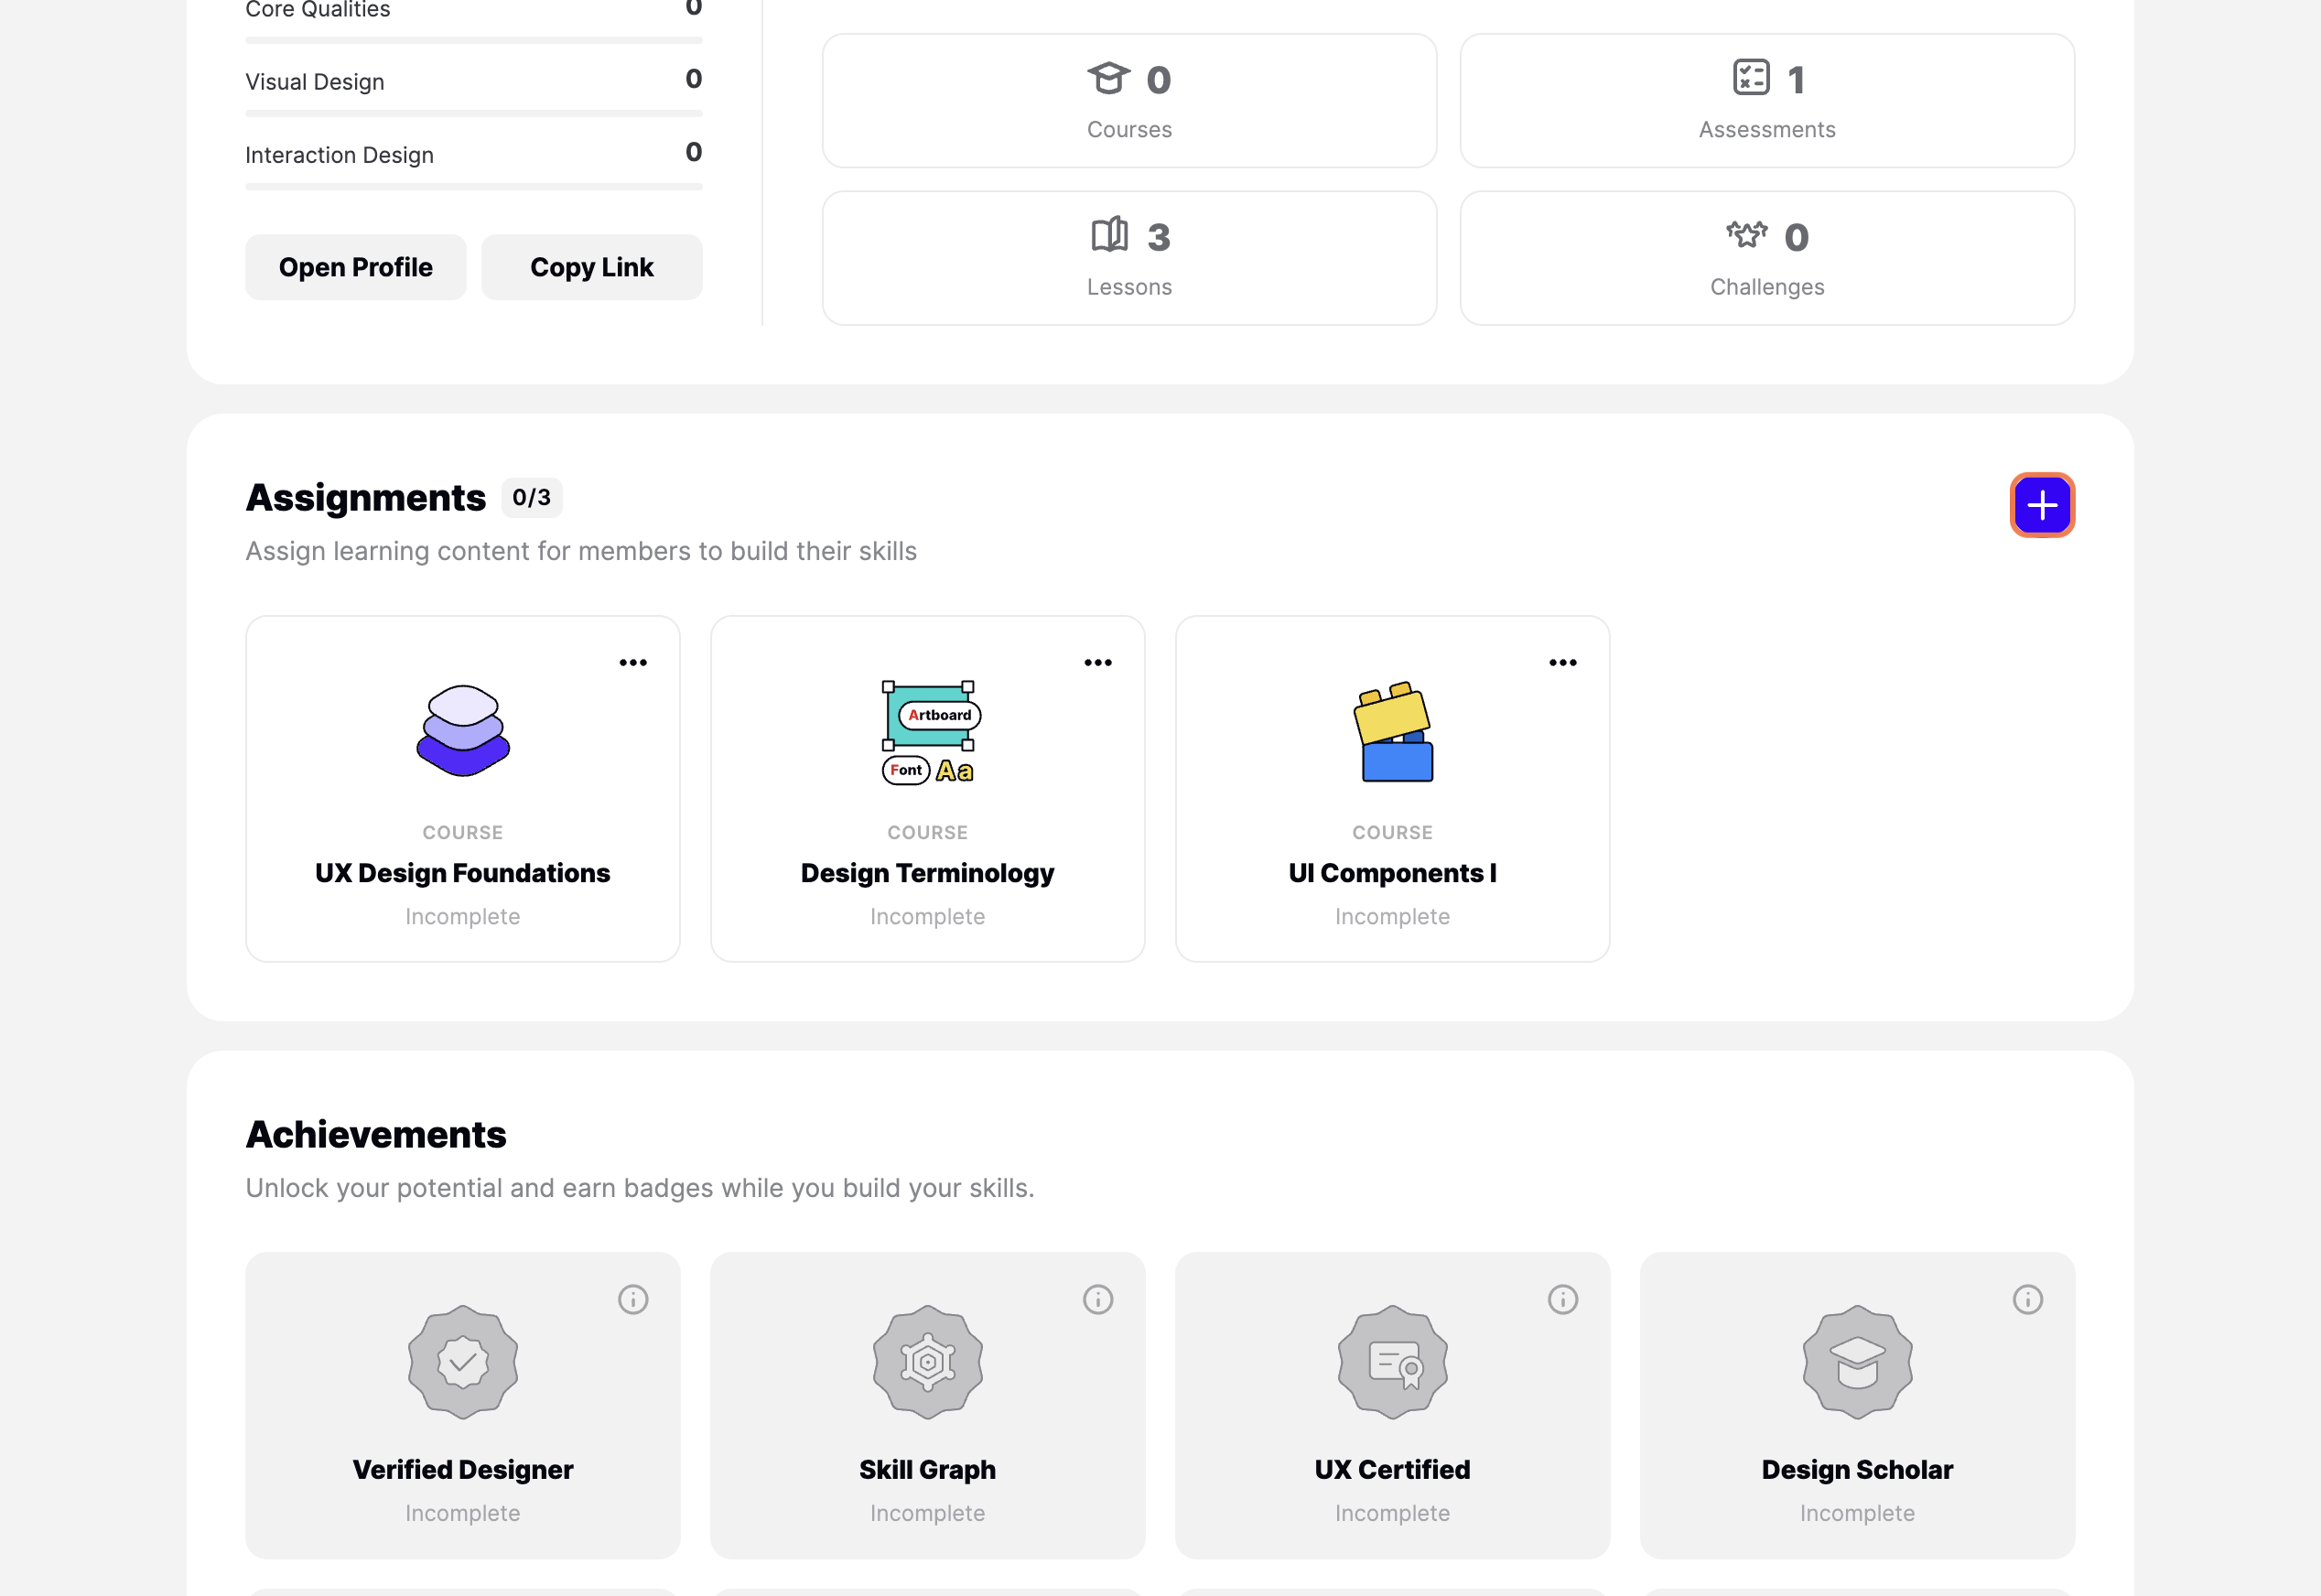Open the Design Terminology course title
The height and width of the screenshot is (1596, 2321).
tap(928, 873)
